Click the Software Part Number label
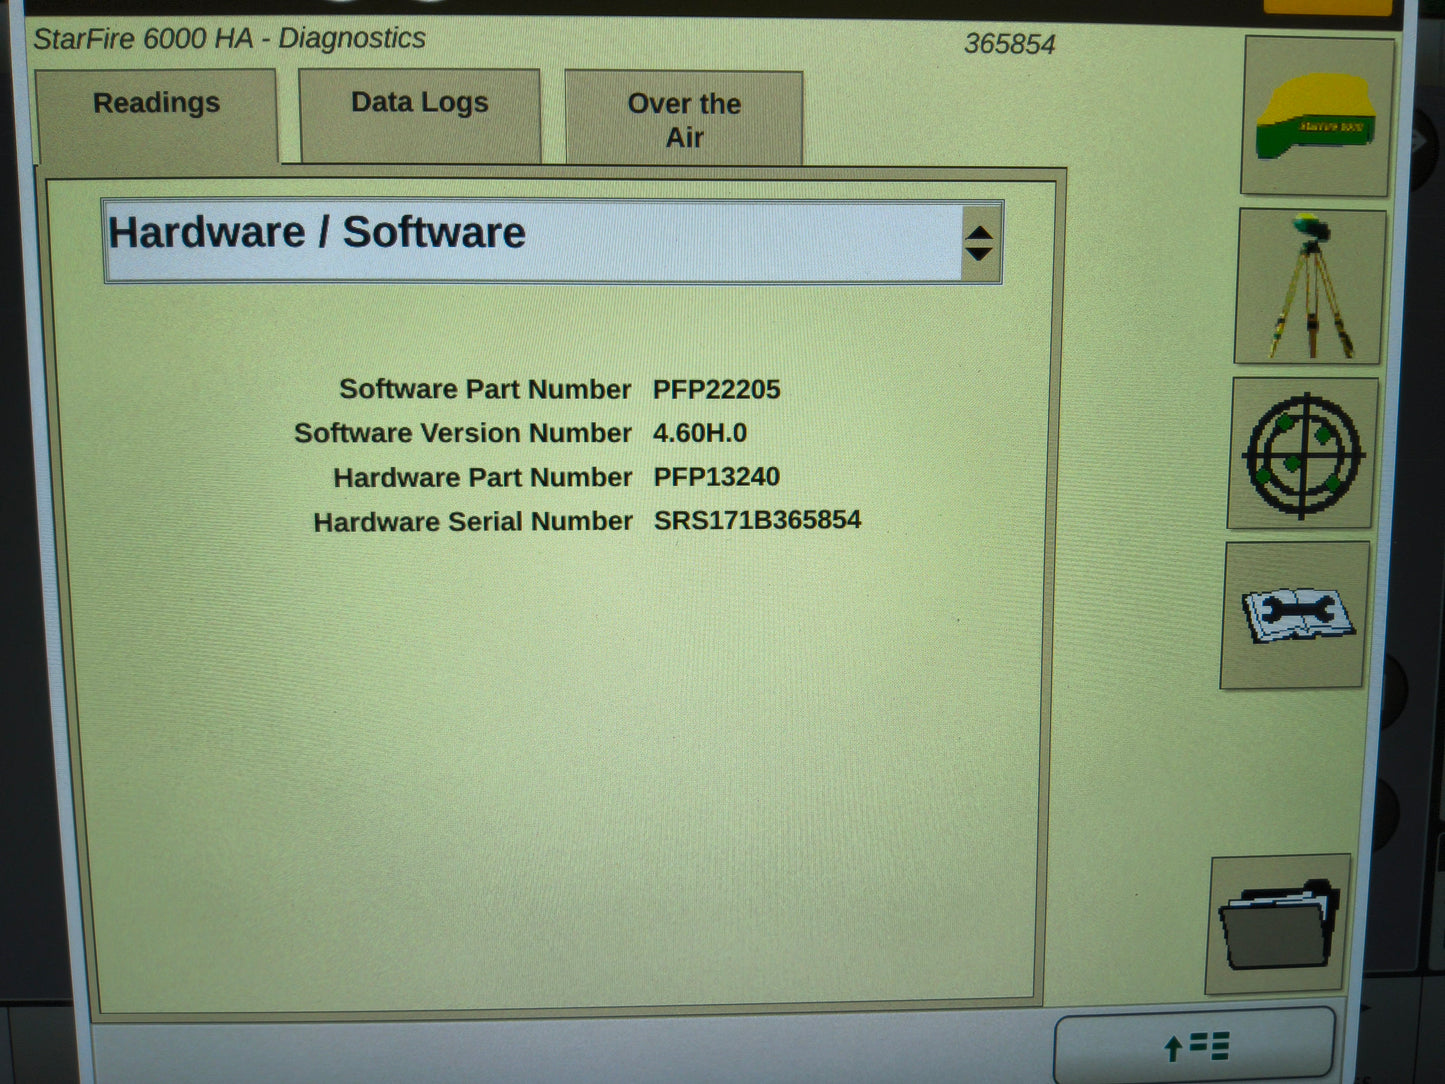This screenshot has width=1445, height=1084. pos(485,389)
